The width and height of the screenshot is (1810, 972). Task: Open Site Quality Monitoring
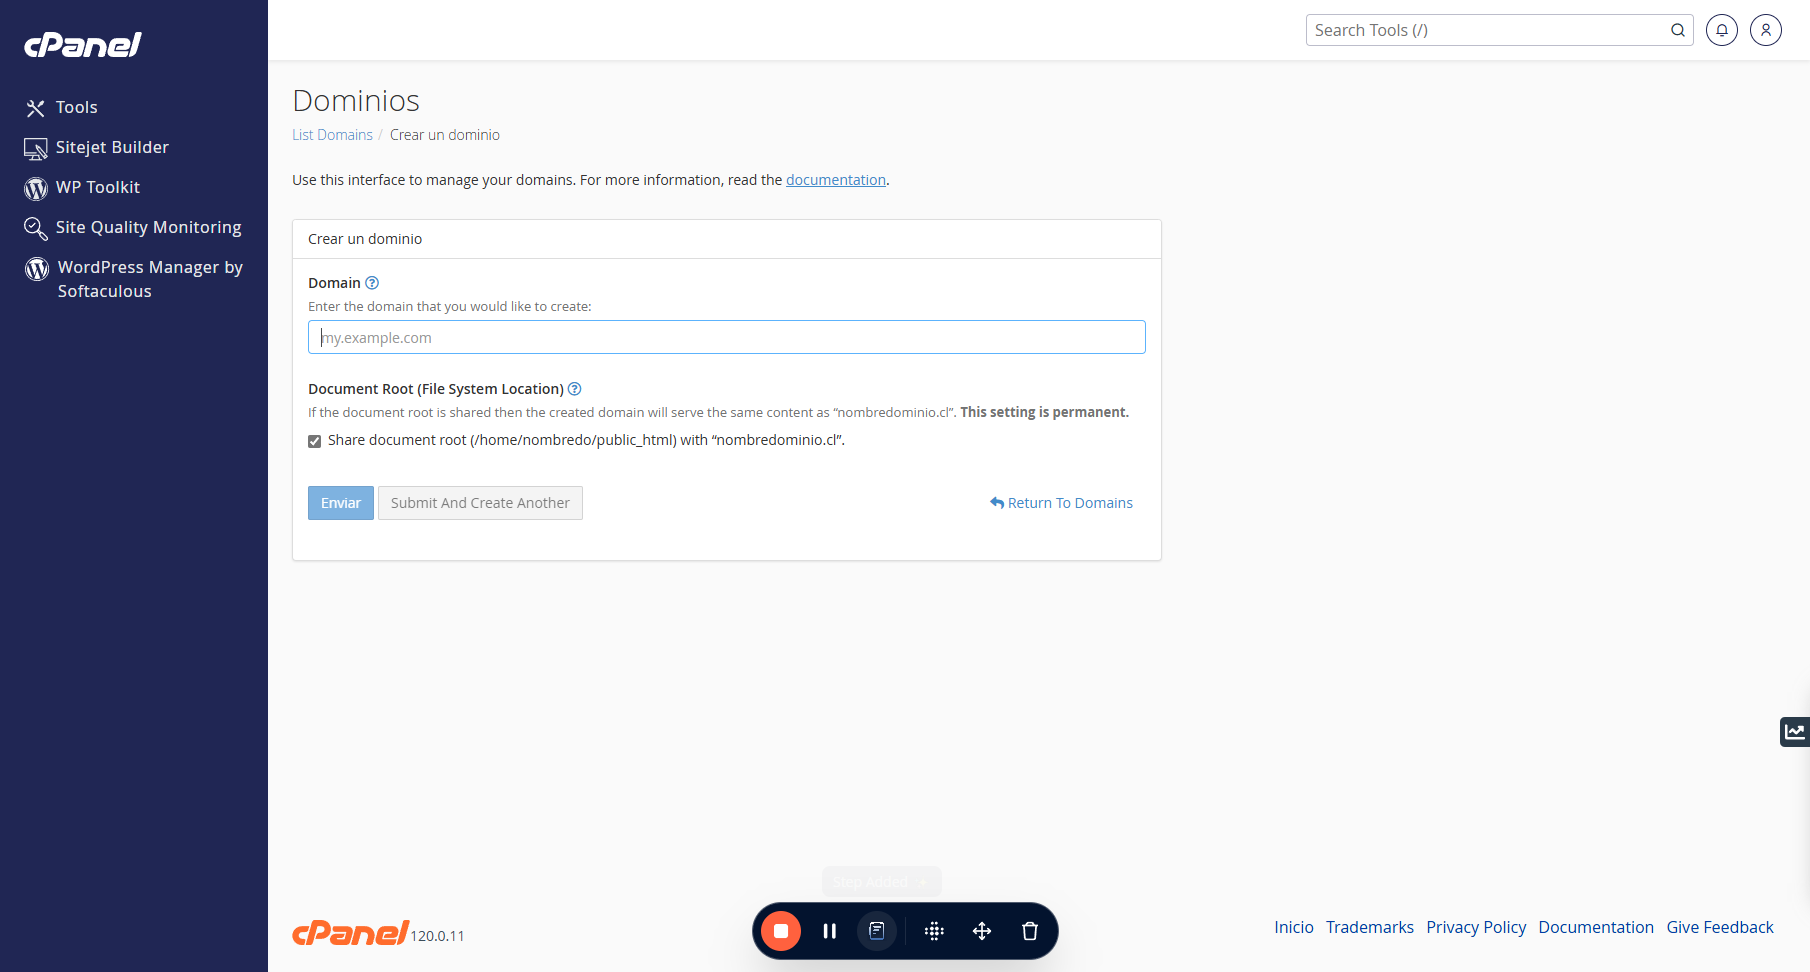point(148,227)
